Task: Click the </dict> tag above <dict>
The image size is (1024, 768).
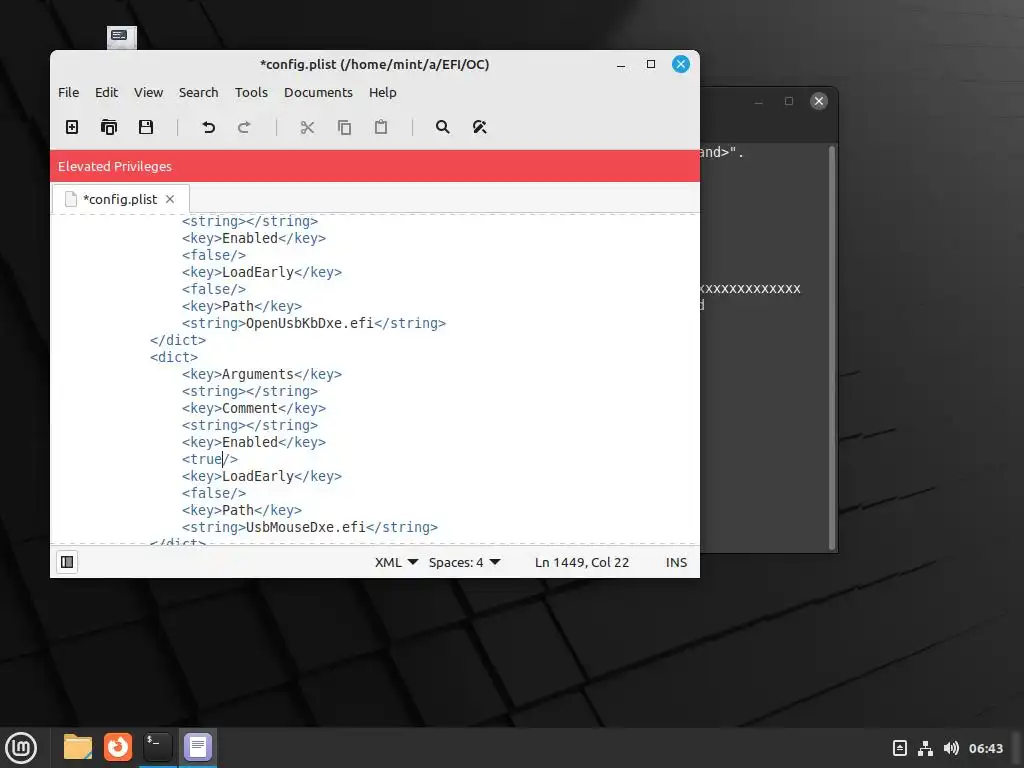Action: (178, 340)
